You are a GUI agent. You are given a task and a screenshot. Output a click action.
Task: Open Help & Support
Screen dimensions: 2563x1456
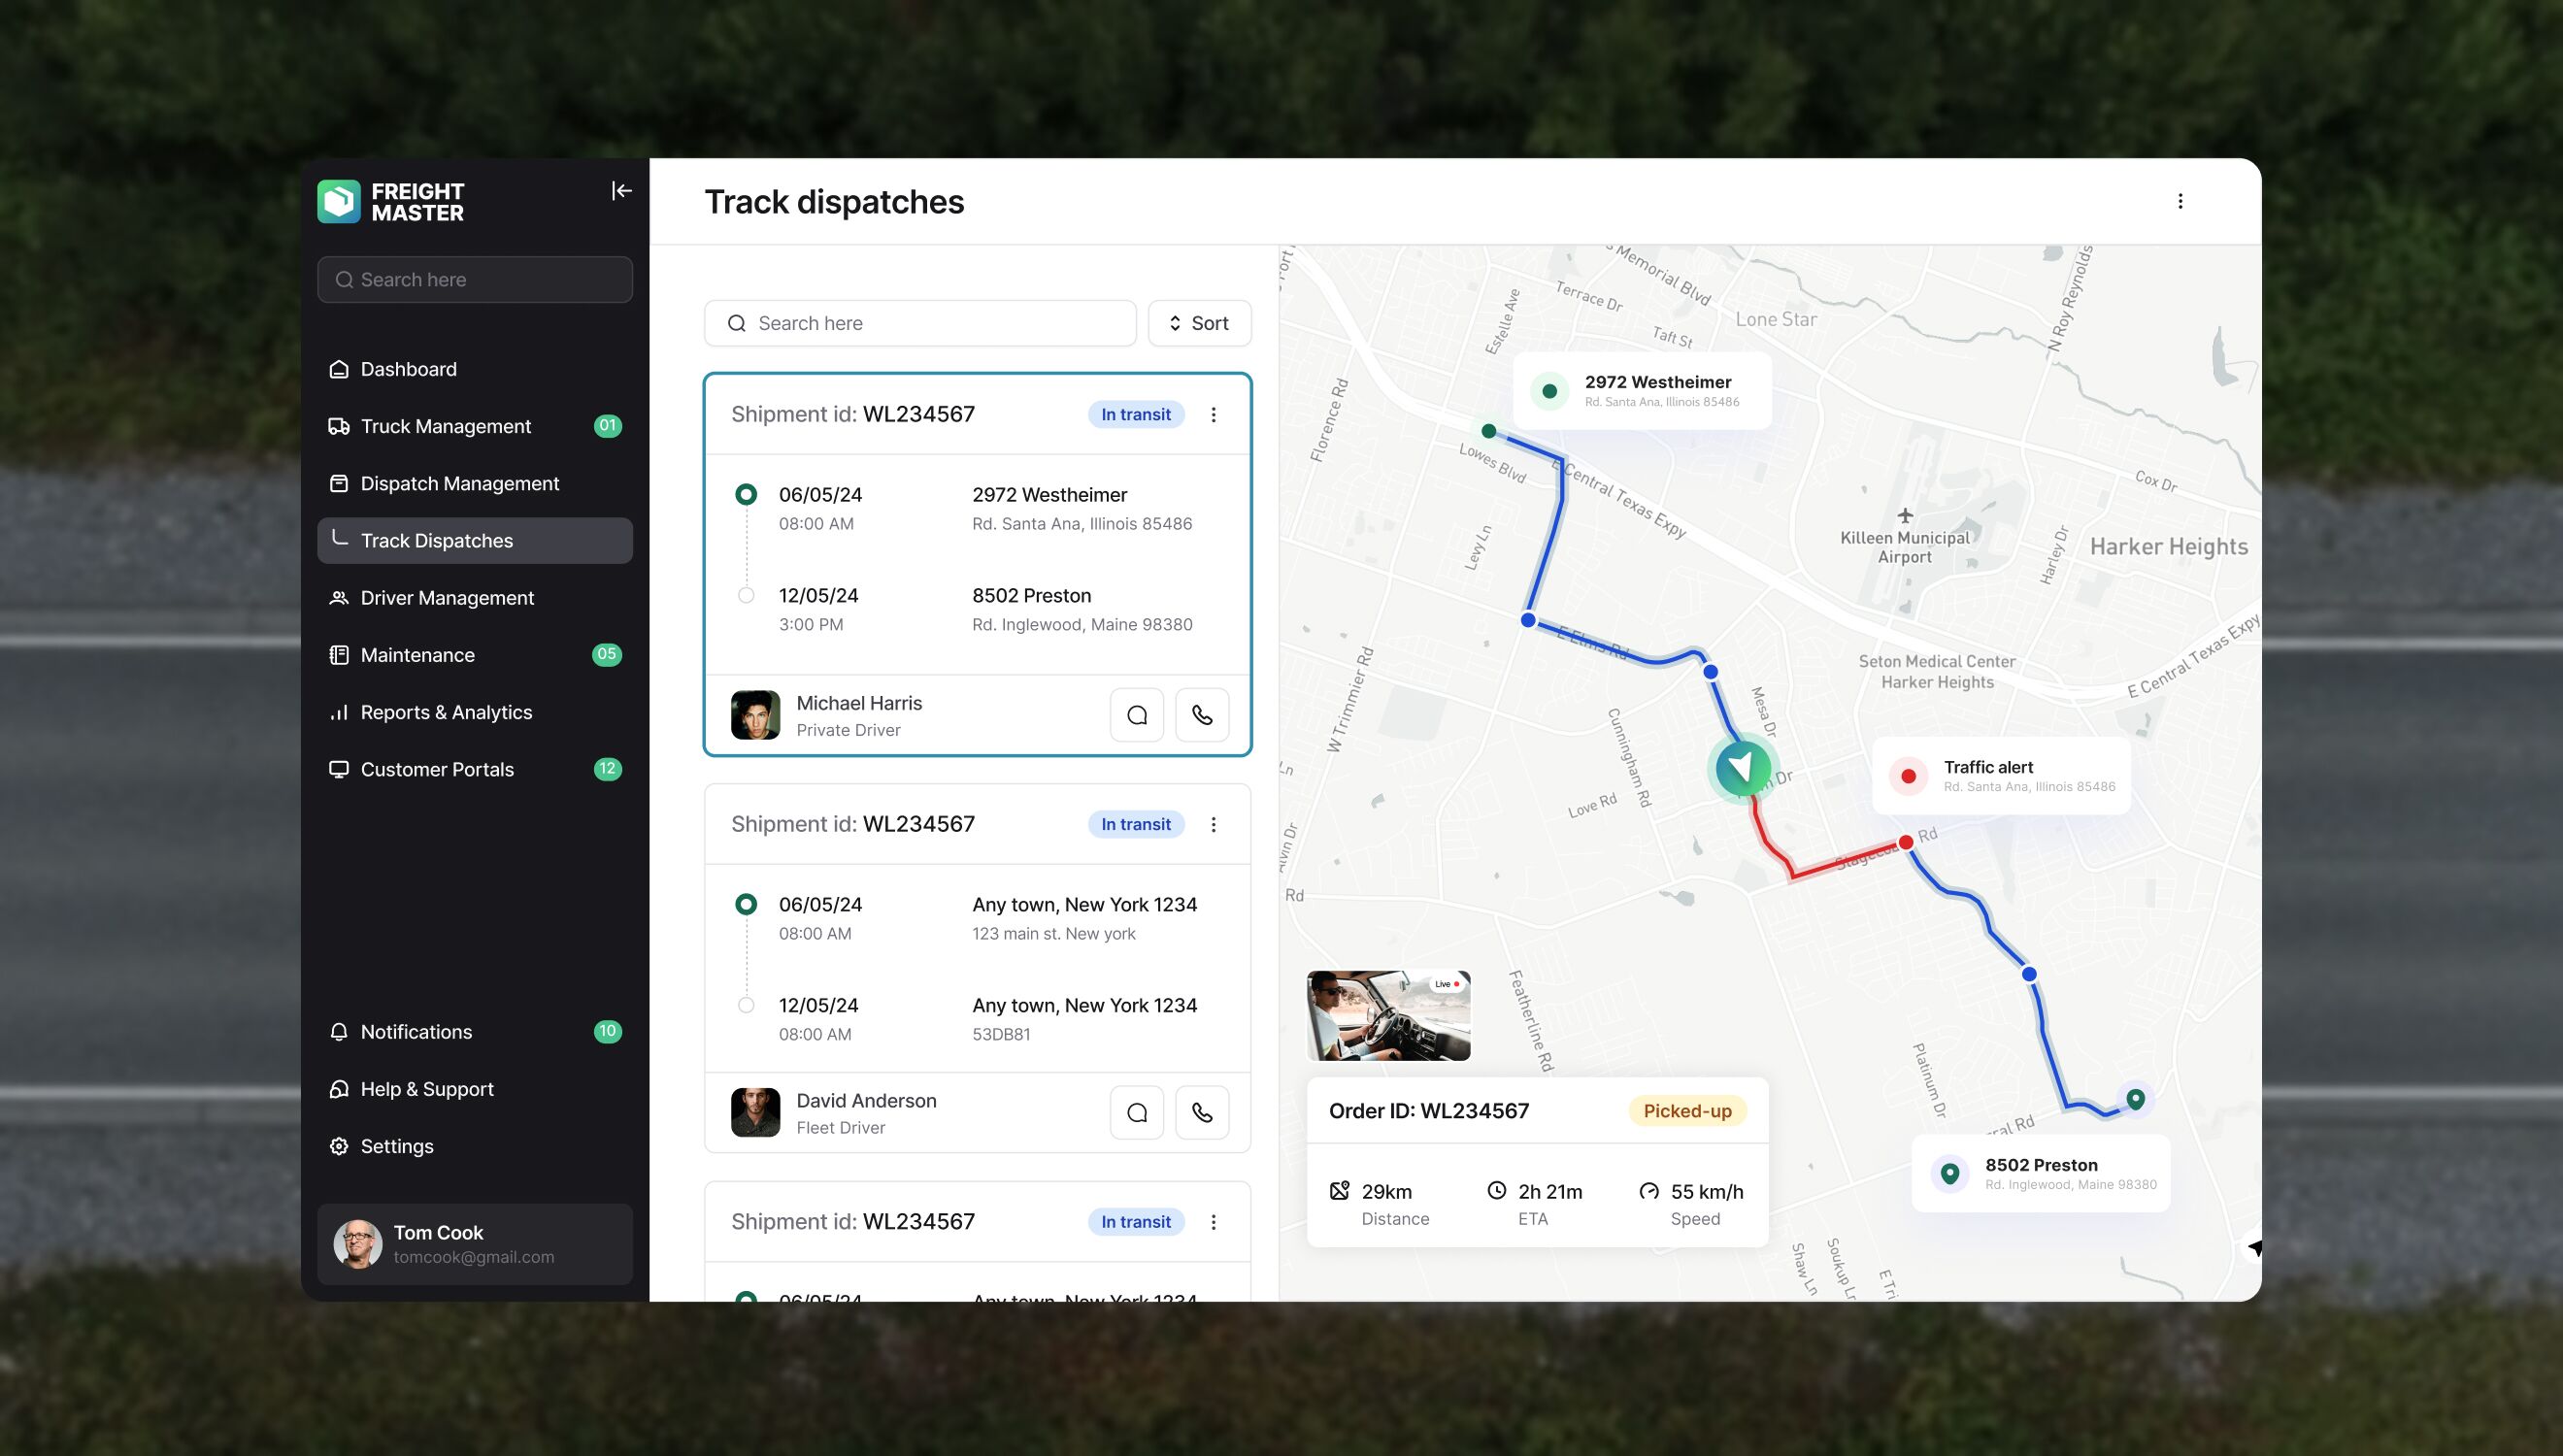(475, 1088)
